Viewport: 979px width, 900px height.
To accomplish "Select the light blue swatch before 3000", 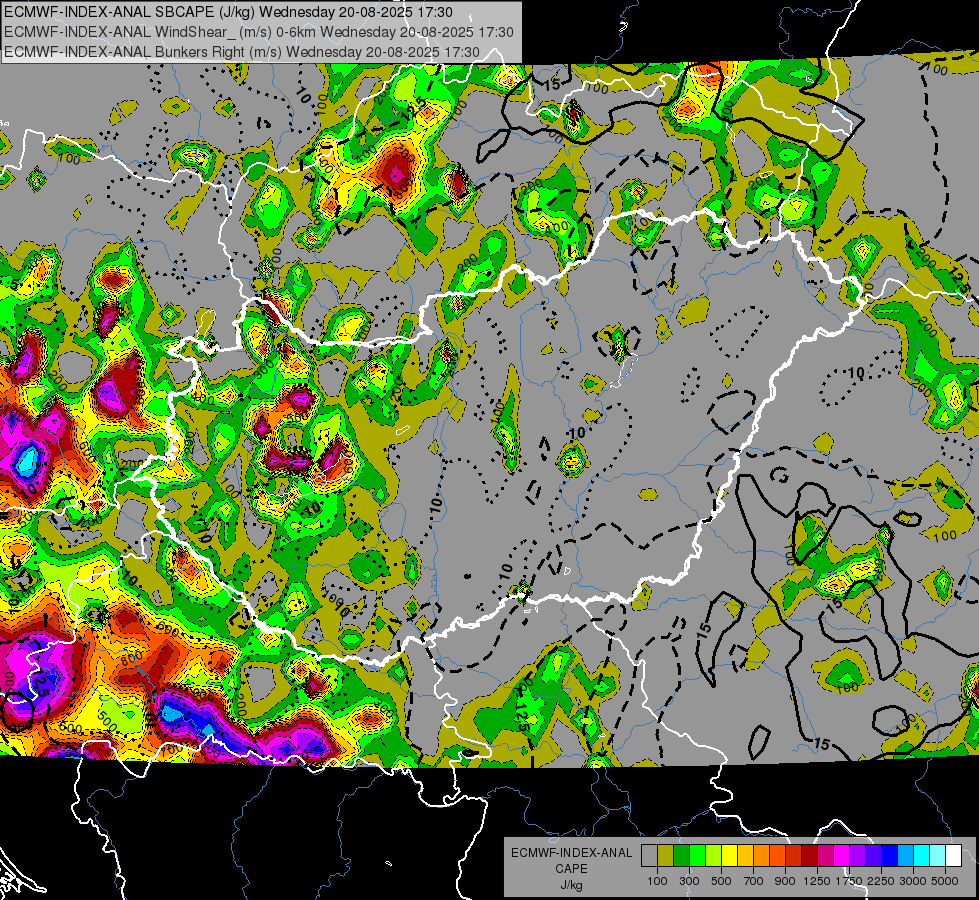I will click(x=905, y=856).
